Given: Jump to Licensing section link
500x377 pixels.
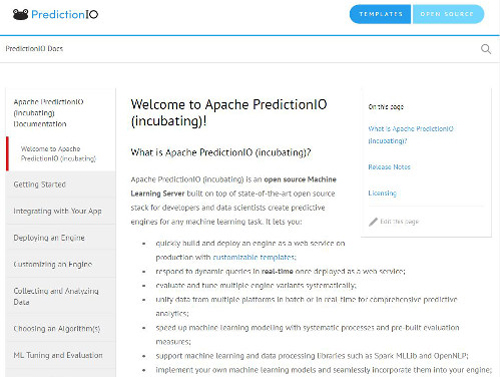Looking at the screenshot, I should 382,193.
